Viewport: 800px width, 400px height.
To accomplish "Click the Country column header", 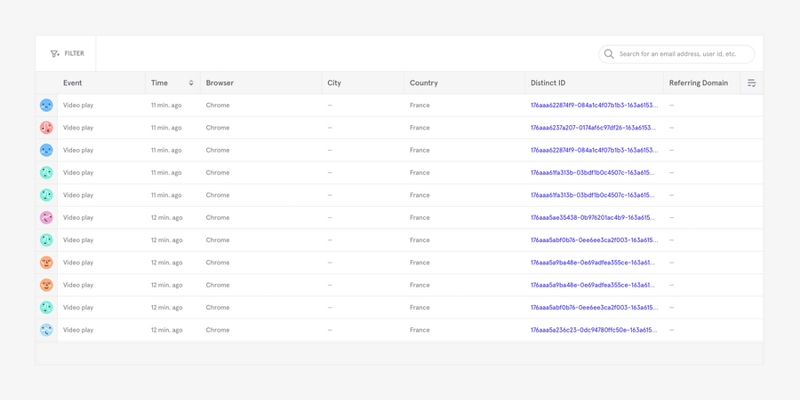I will coord(423,83).
